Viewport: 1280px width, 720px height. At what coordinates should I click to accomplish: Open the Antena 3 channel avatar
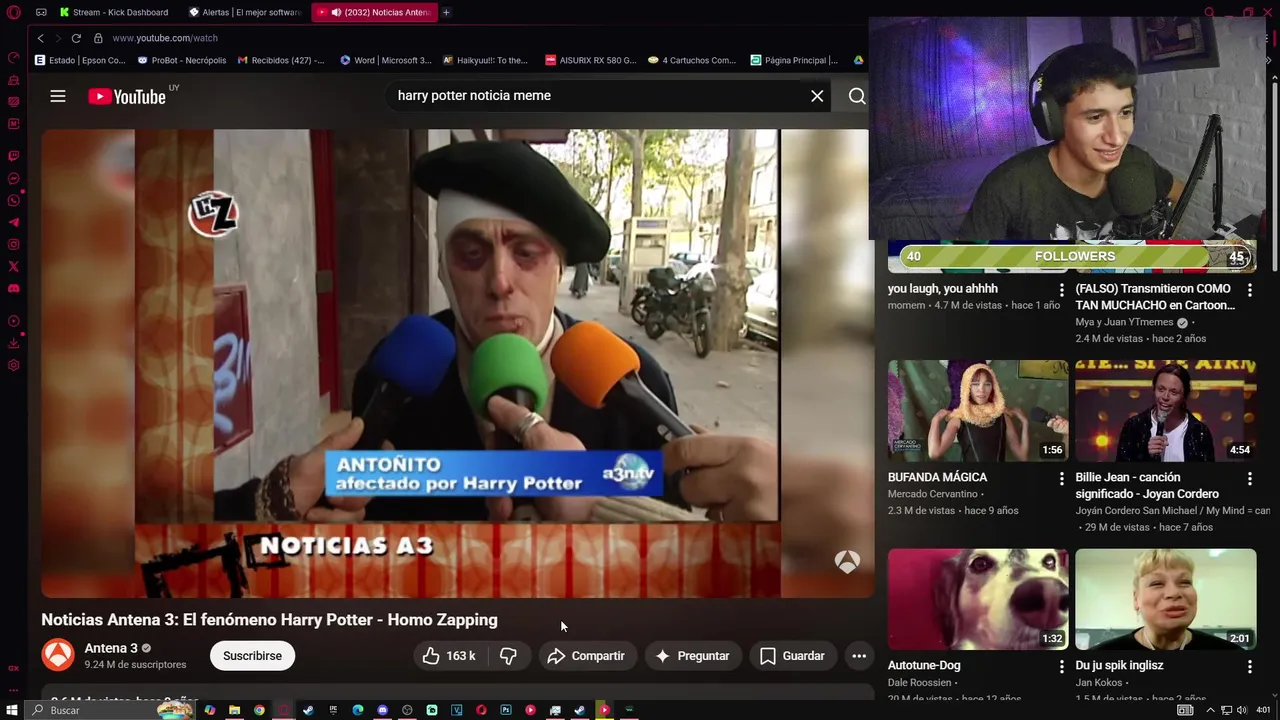58,656
